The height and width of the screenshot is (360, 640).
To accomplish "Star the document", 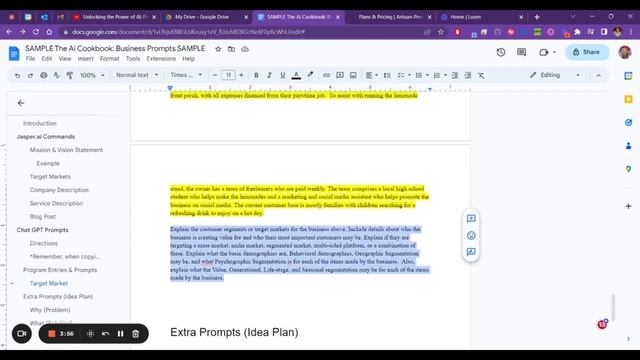I will pos(218,49).
